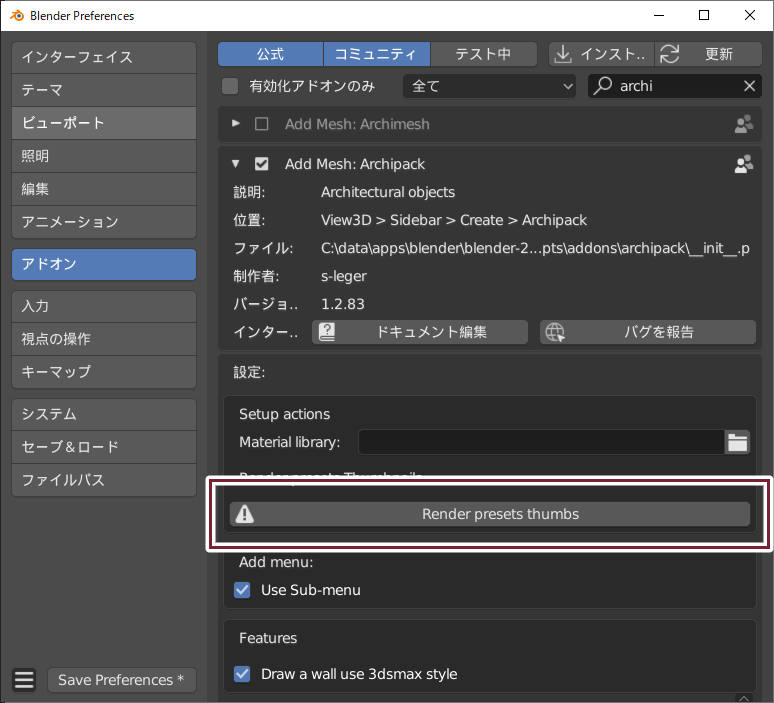Open キーマップ preferences section
Screen dimensions: 774x703
pos(104,372)
